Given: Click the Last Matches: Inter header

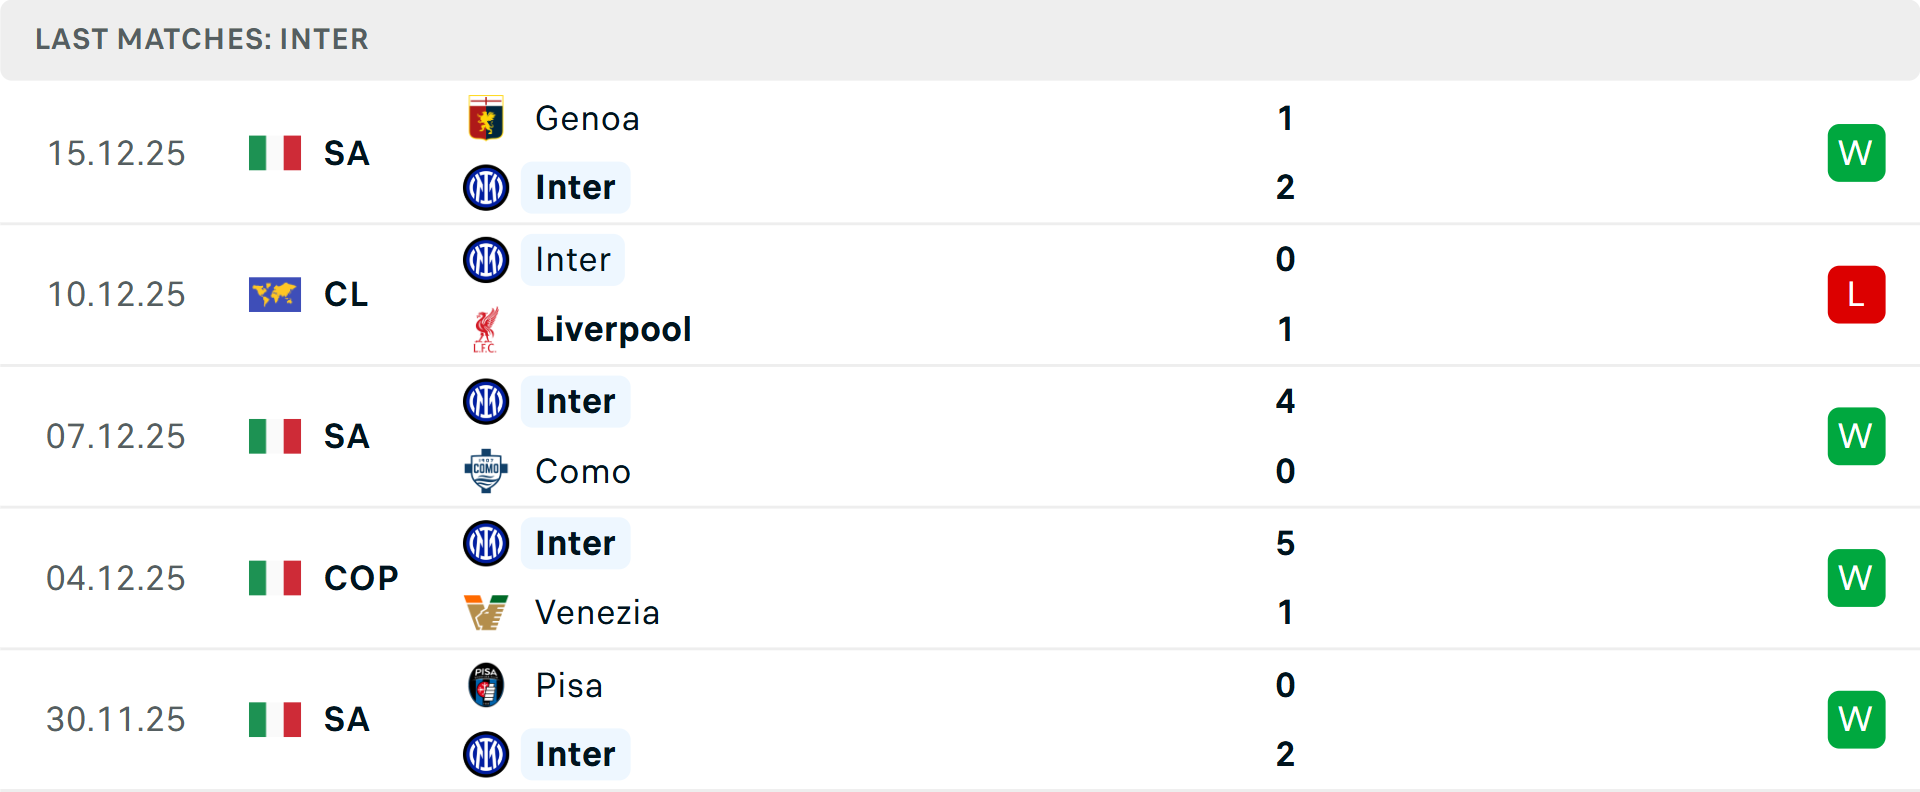Looking at the screenshot, I should (x=202, y=39).
